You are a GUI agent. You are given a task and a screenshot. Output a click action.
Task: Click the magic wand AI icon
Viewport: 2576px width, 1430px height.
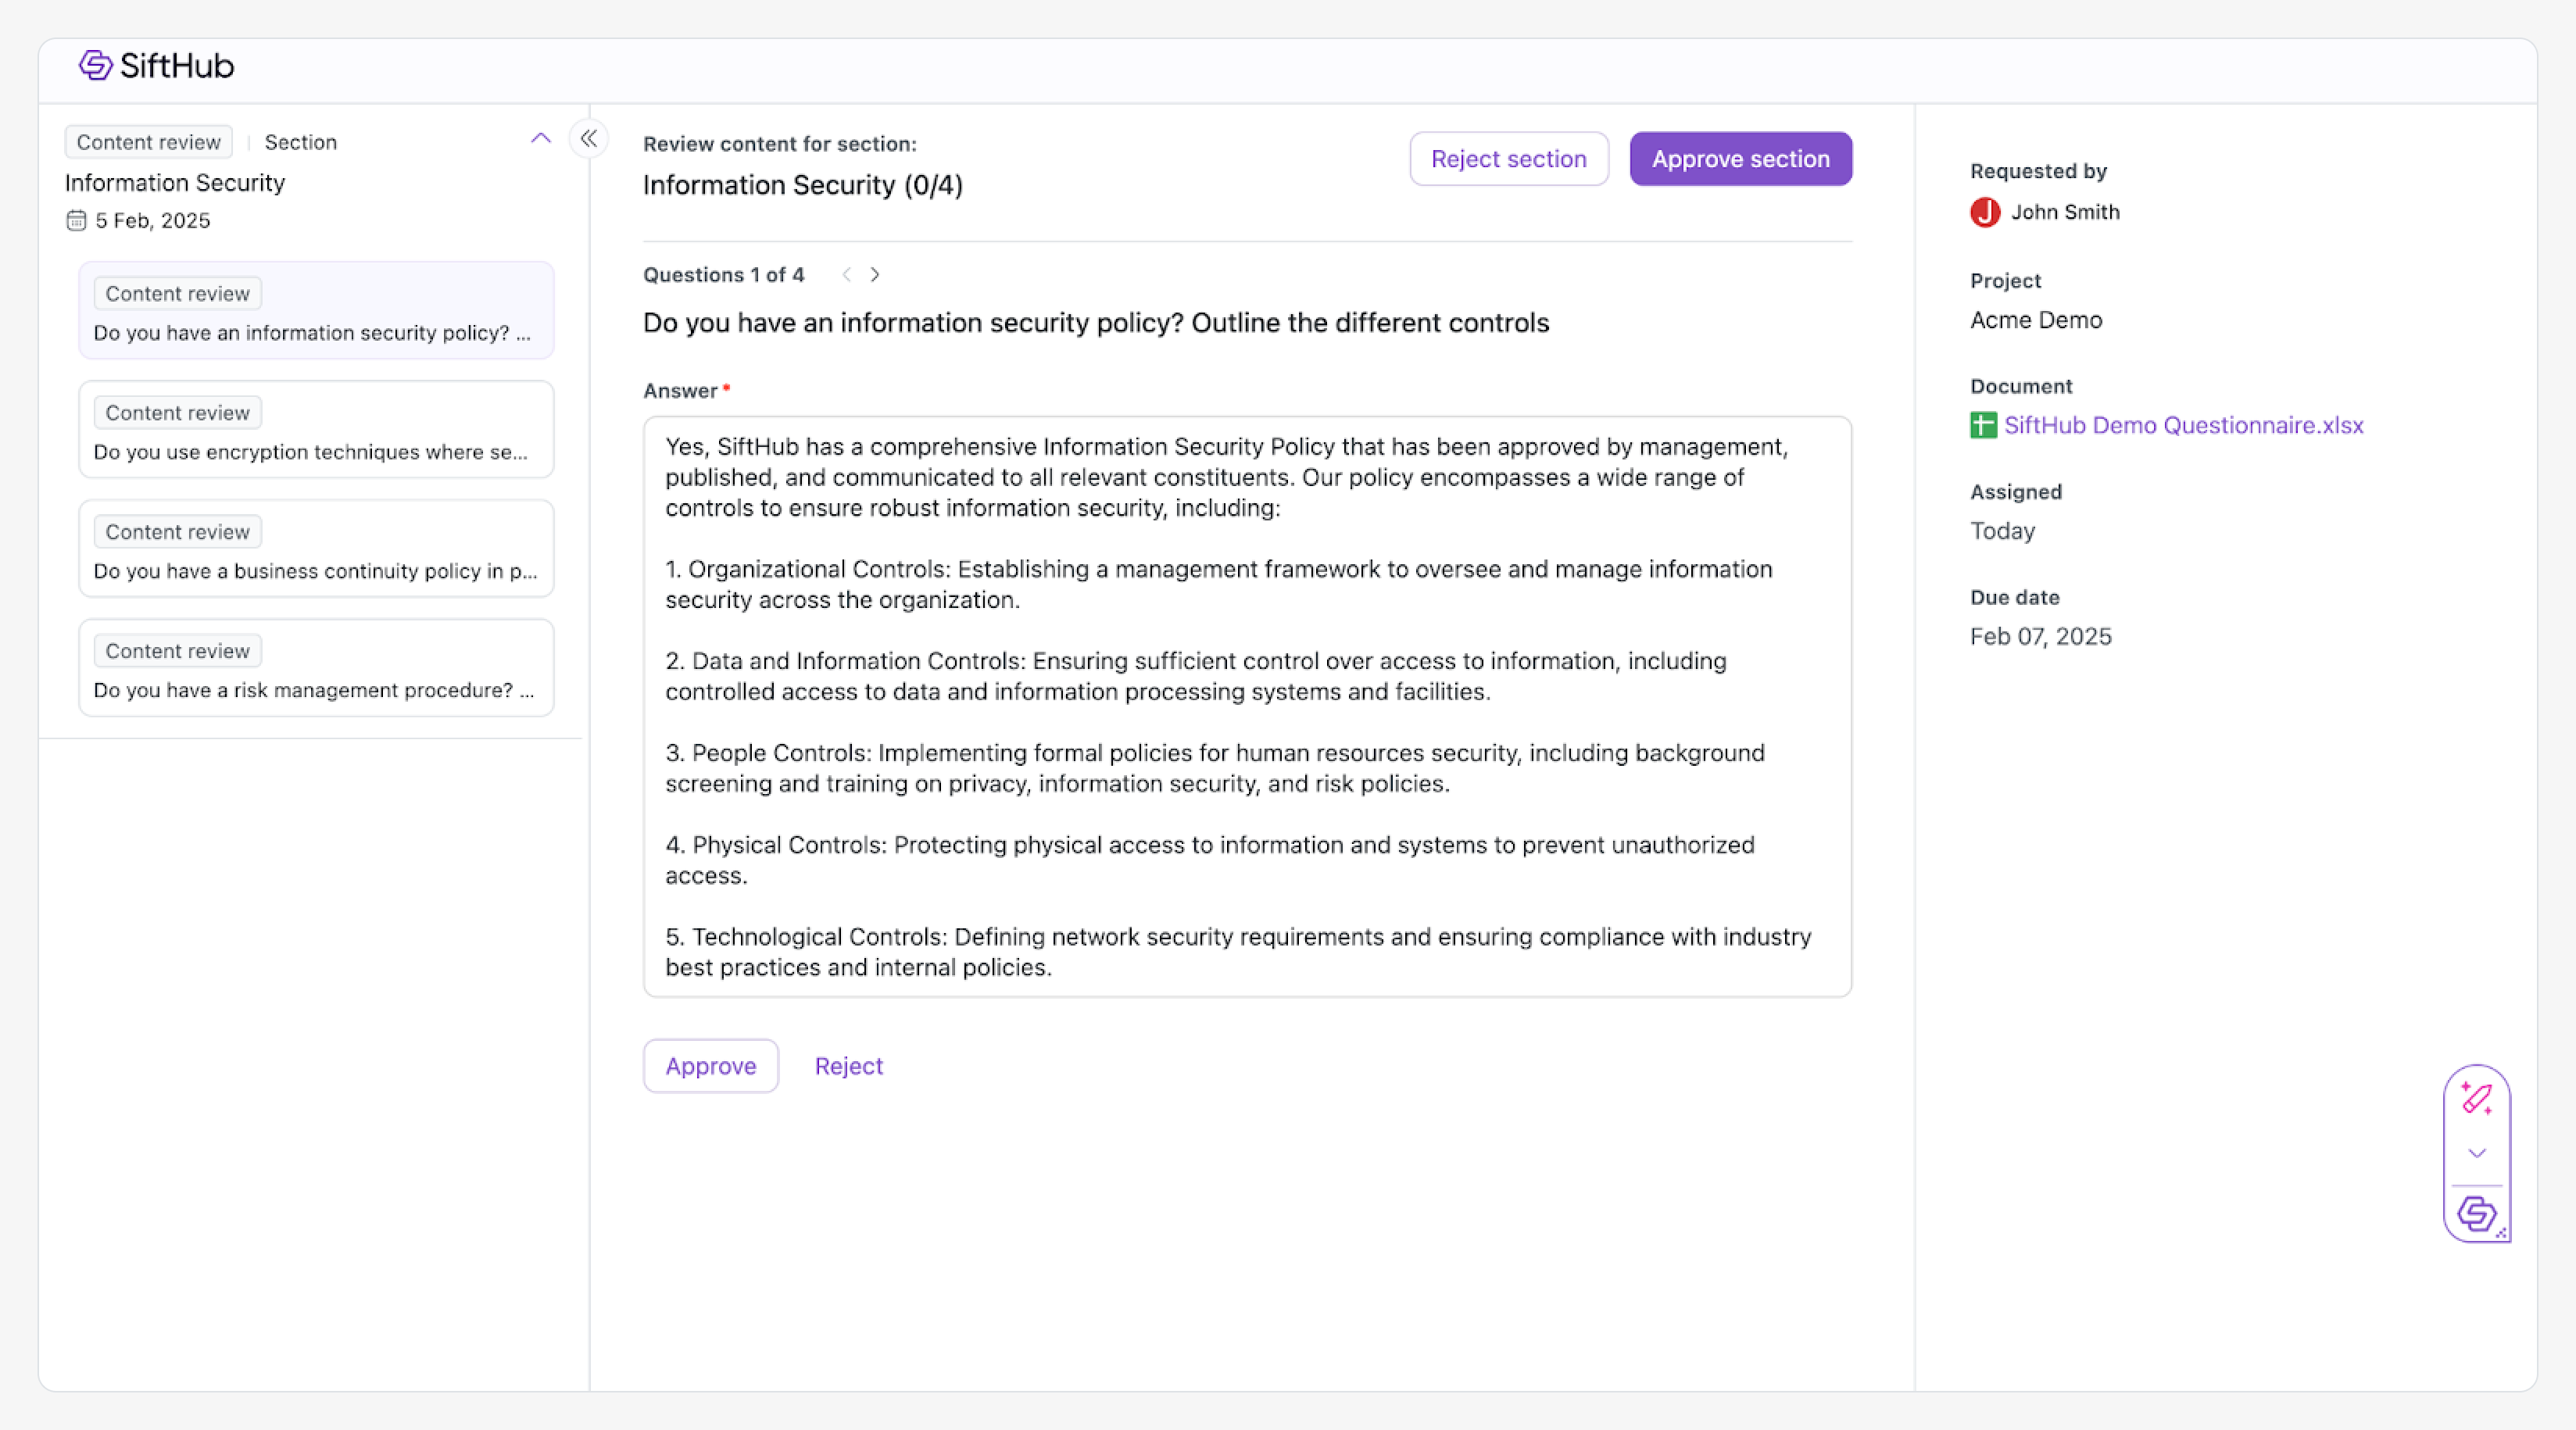(2476, 1099)
